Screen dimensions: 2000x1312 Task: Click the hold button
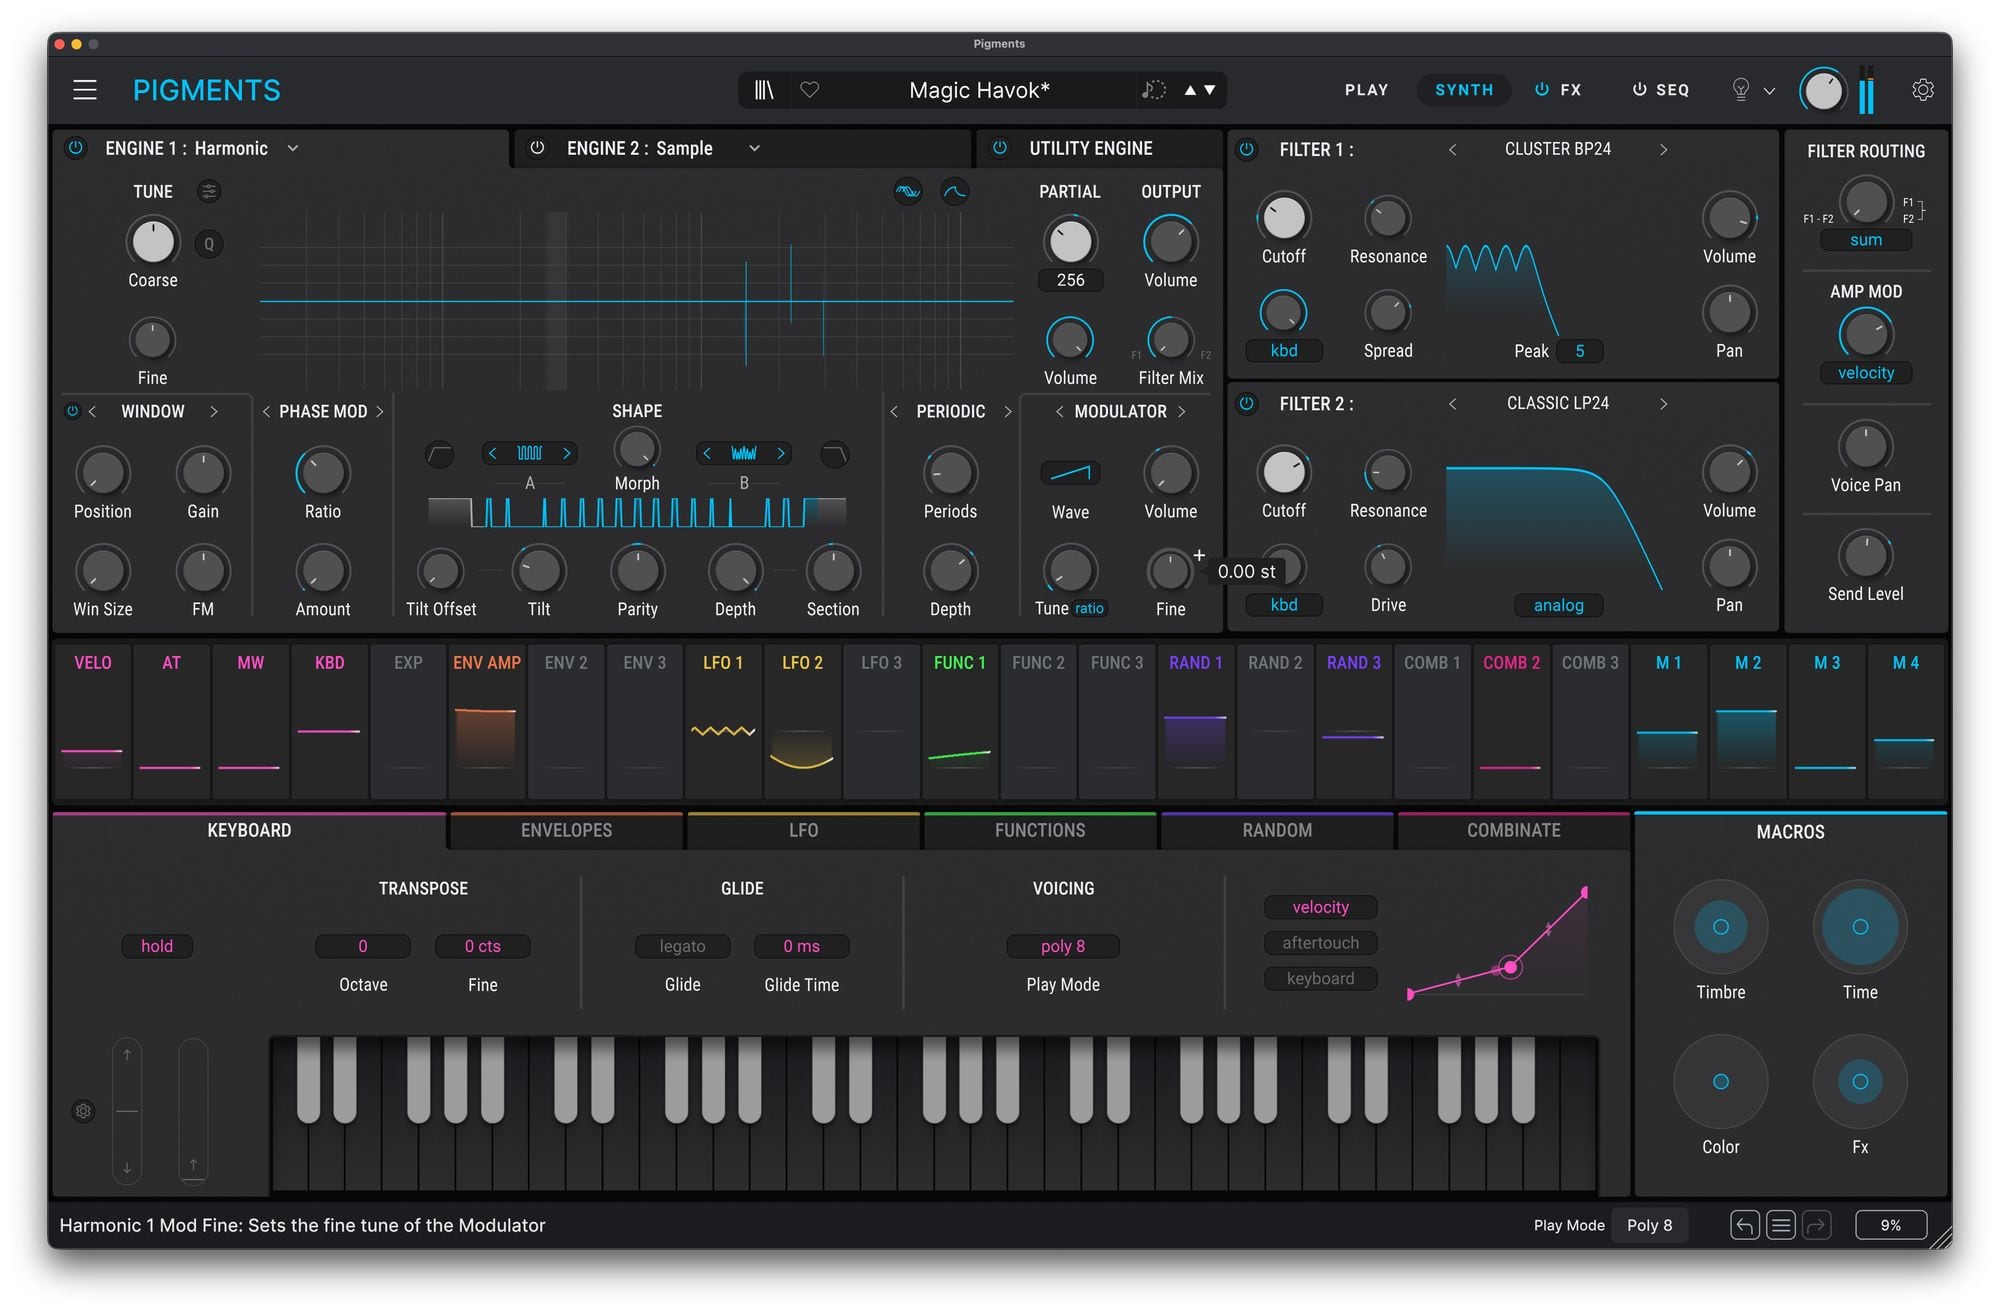coord(157,946)
